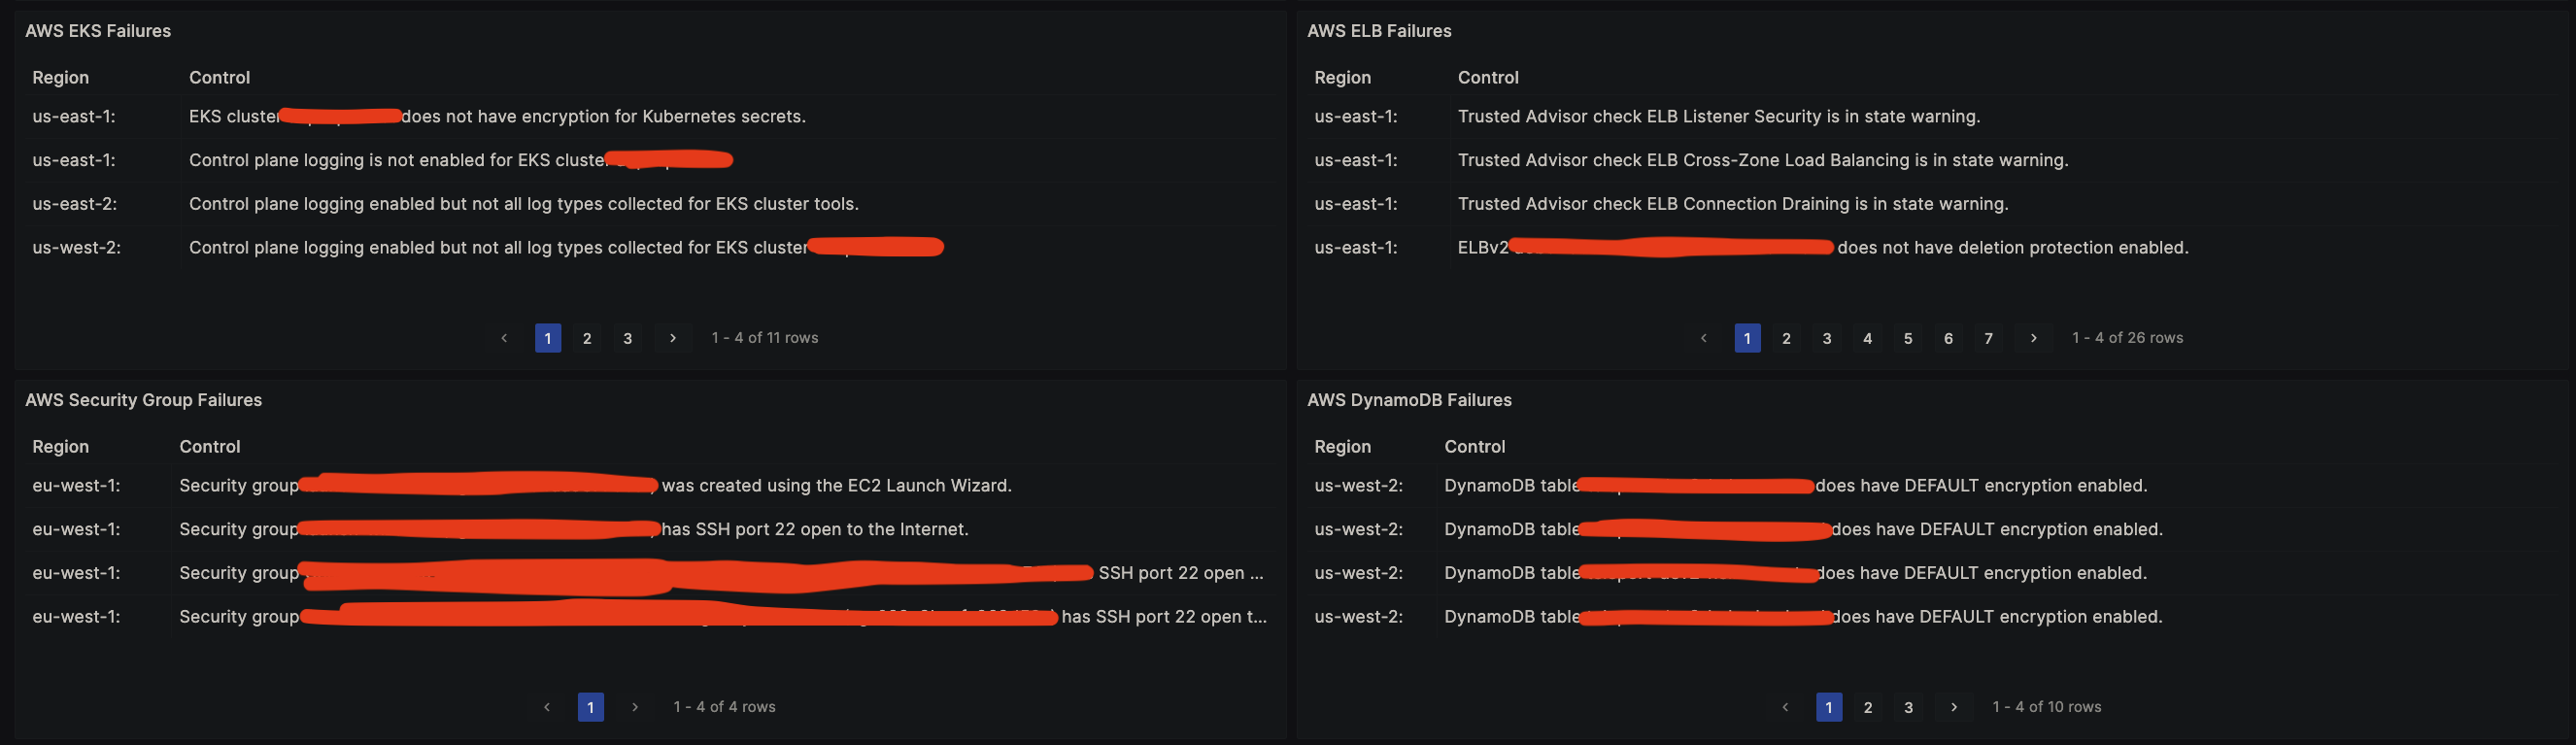Click previous page arrow in ELB Failures
The width and height of the screenshot is (2576, 745).
click(x=1704, y=338)
